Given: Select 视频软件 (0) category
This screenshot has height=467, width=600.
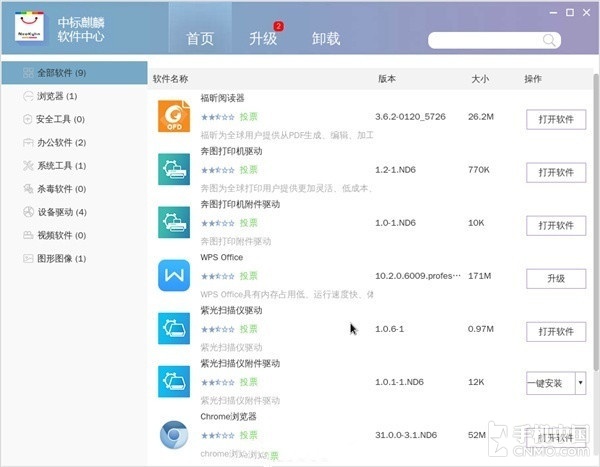Looking at the screenshot, I should point(75,235).
